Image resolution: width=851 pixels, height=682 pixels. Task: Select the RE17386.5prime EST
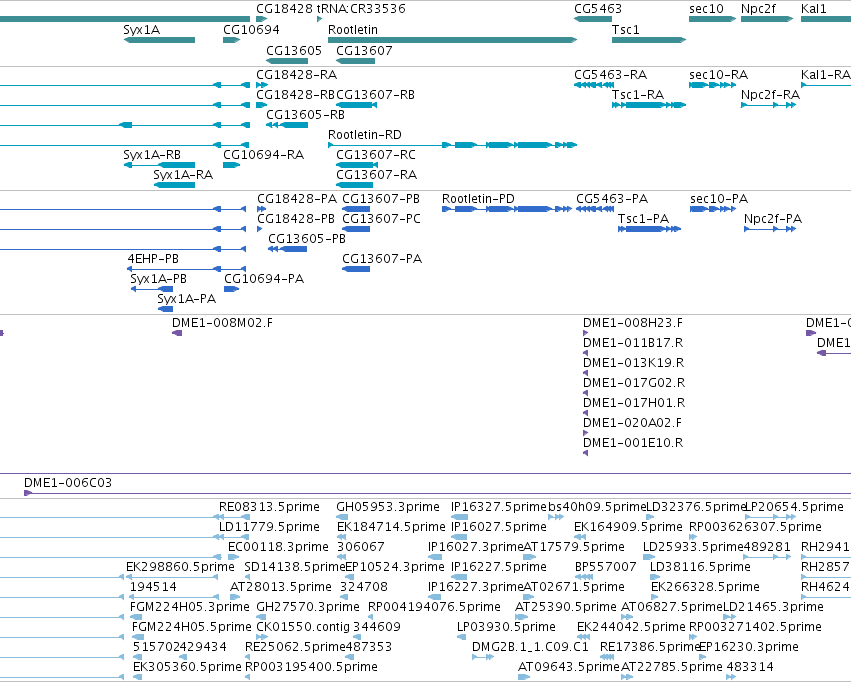pos(607,657)
